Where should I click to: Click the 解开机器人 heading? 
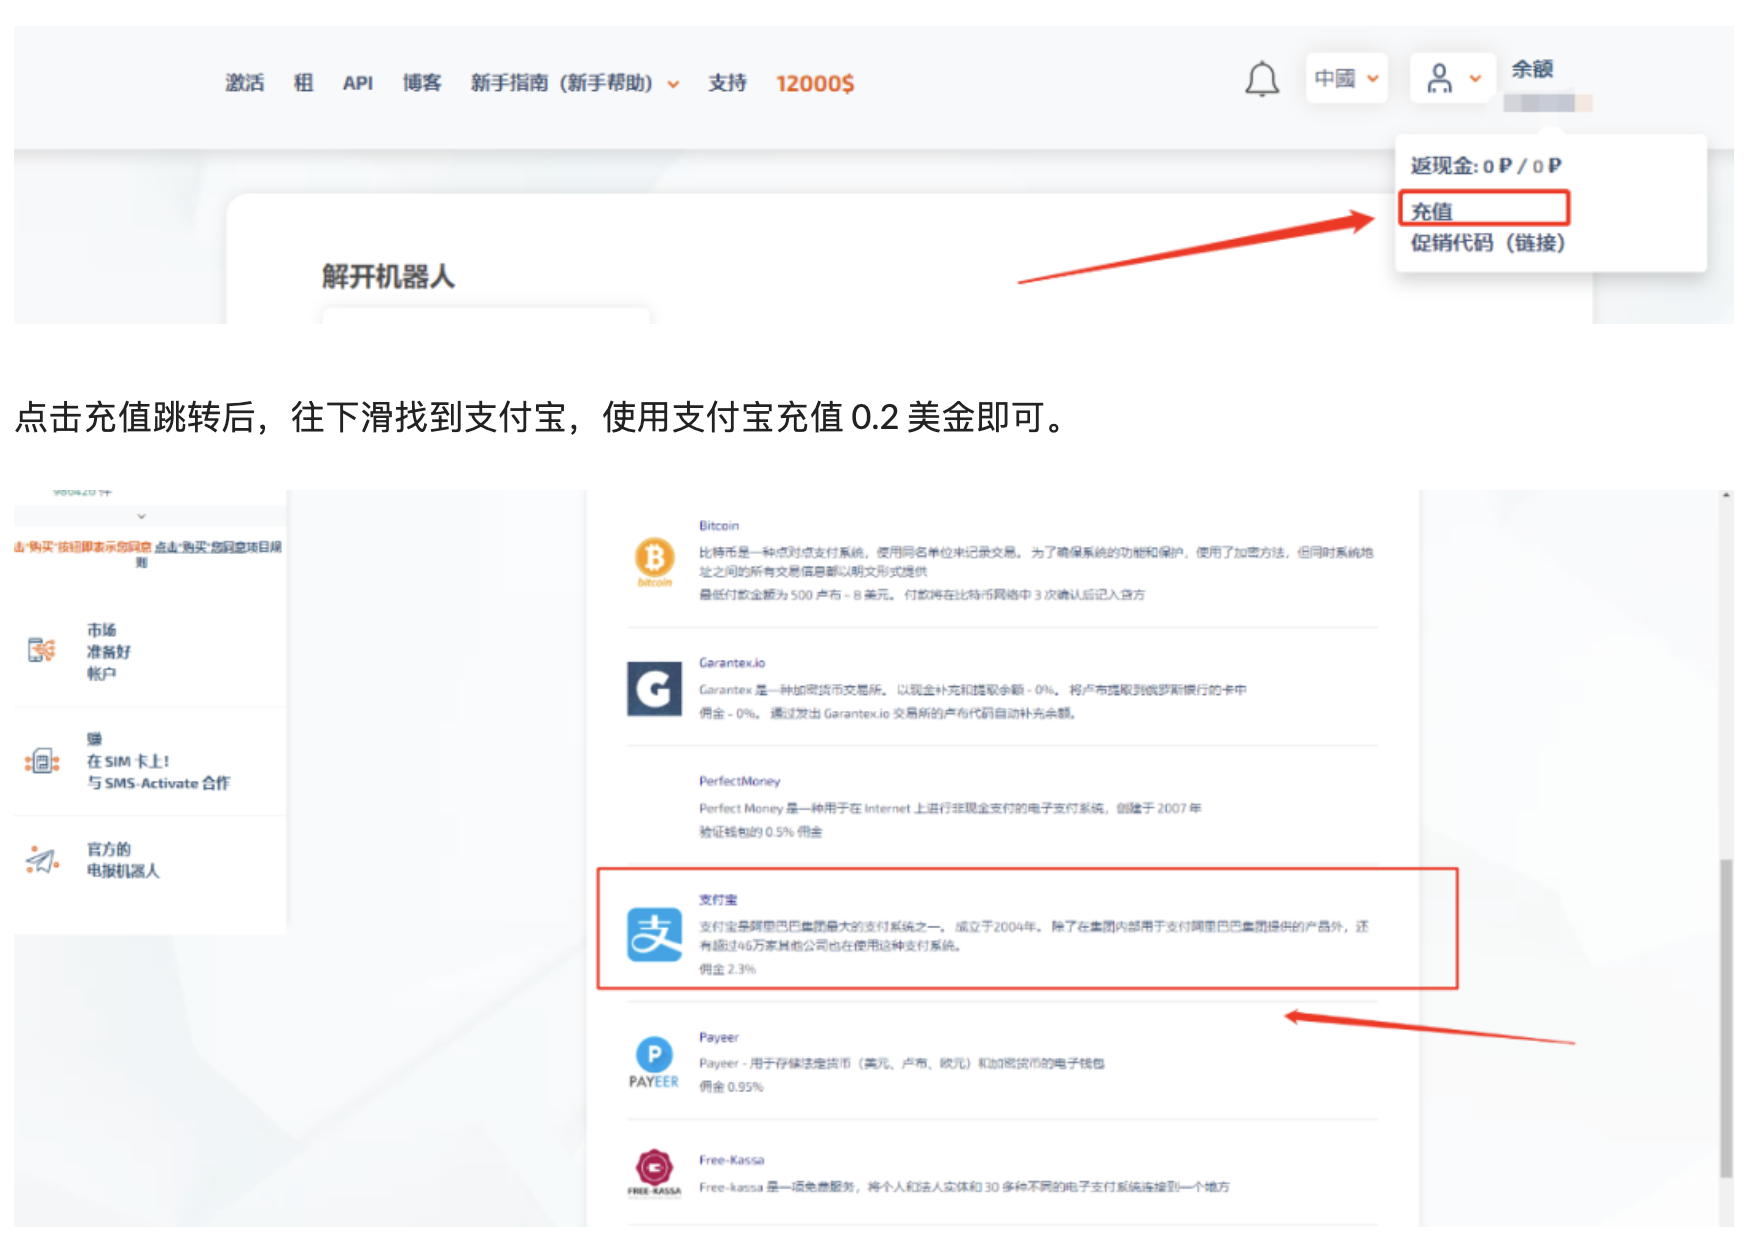(x=388, y=277)
